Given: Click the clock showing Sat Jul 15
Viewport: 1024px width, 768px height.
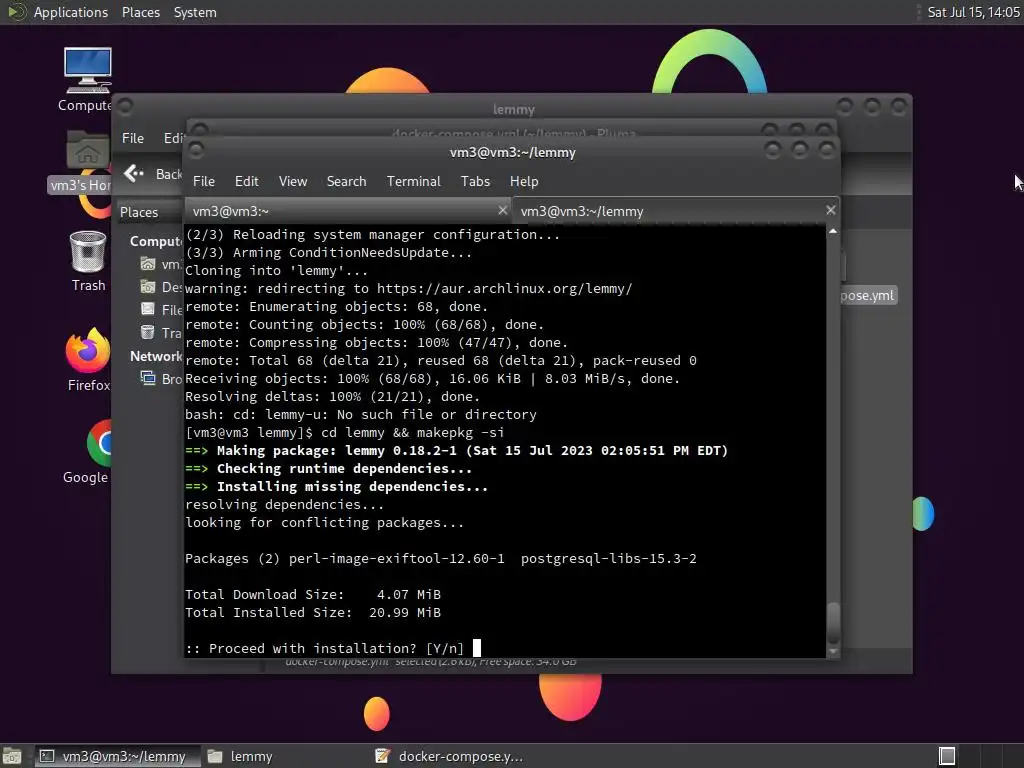Looking at the screenshot, I should point(973,12).
